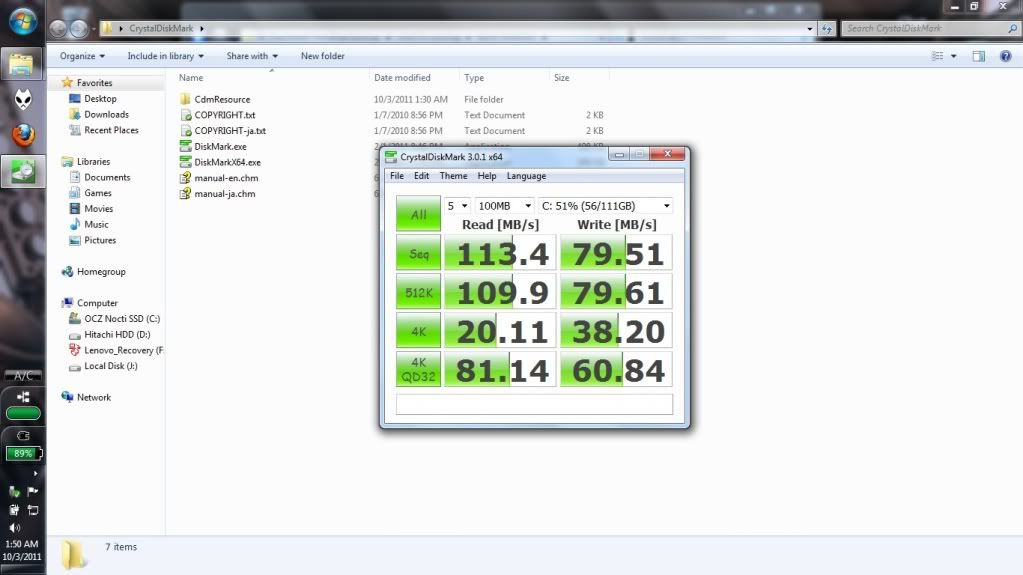
Task: Sort files by Date modified column
Action: click(x=402, y=78)
